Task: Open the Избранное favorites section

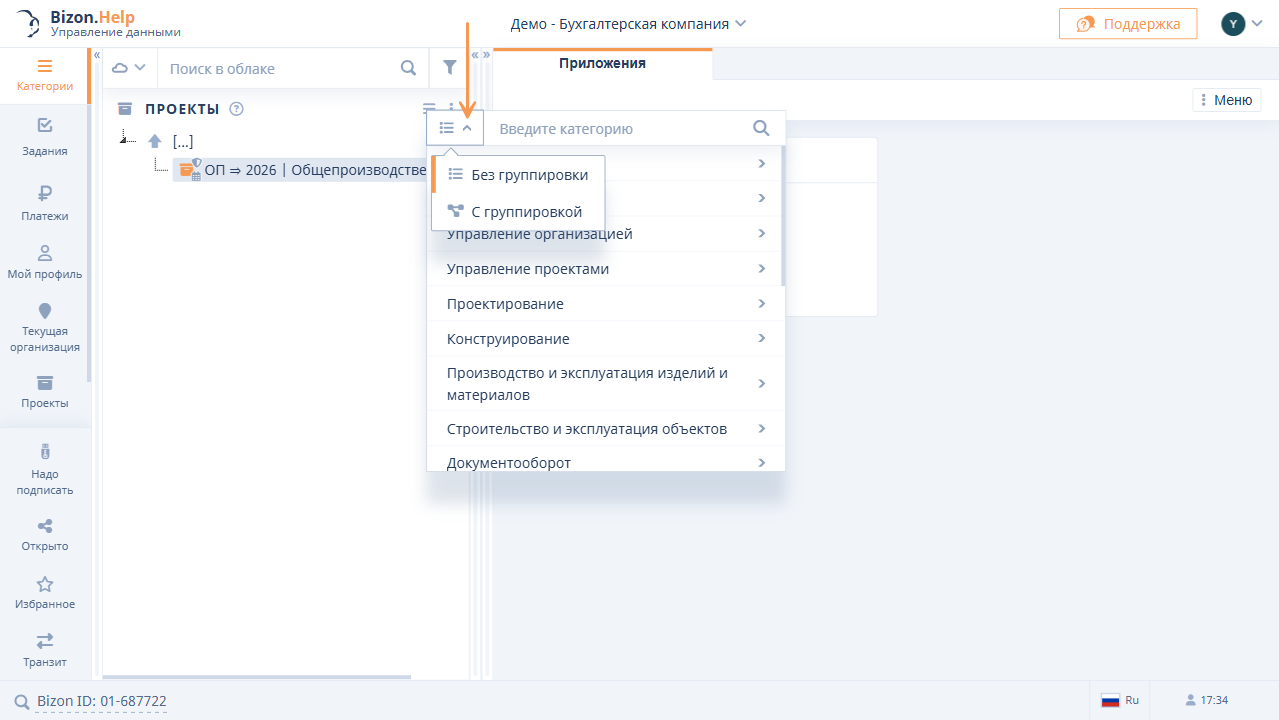Action: pos(45,592)
